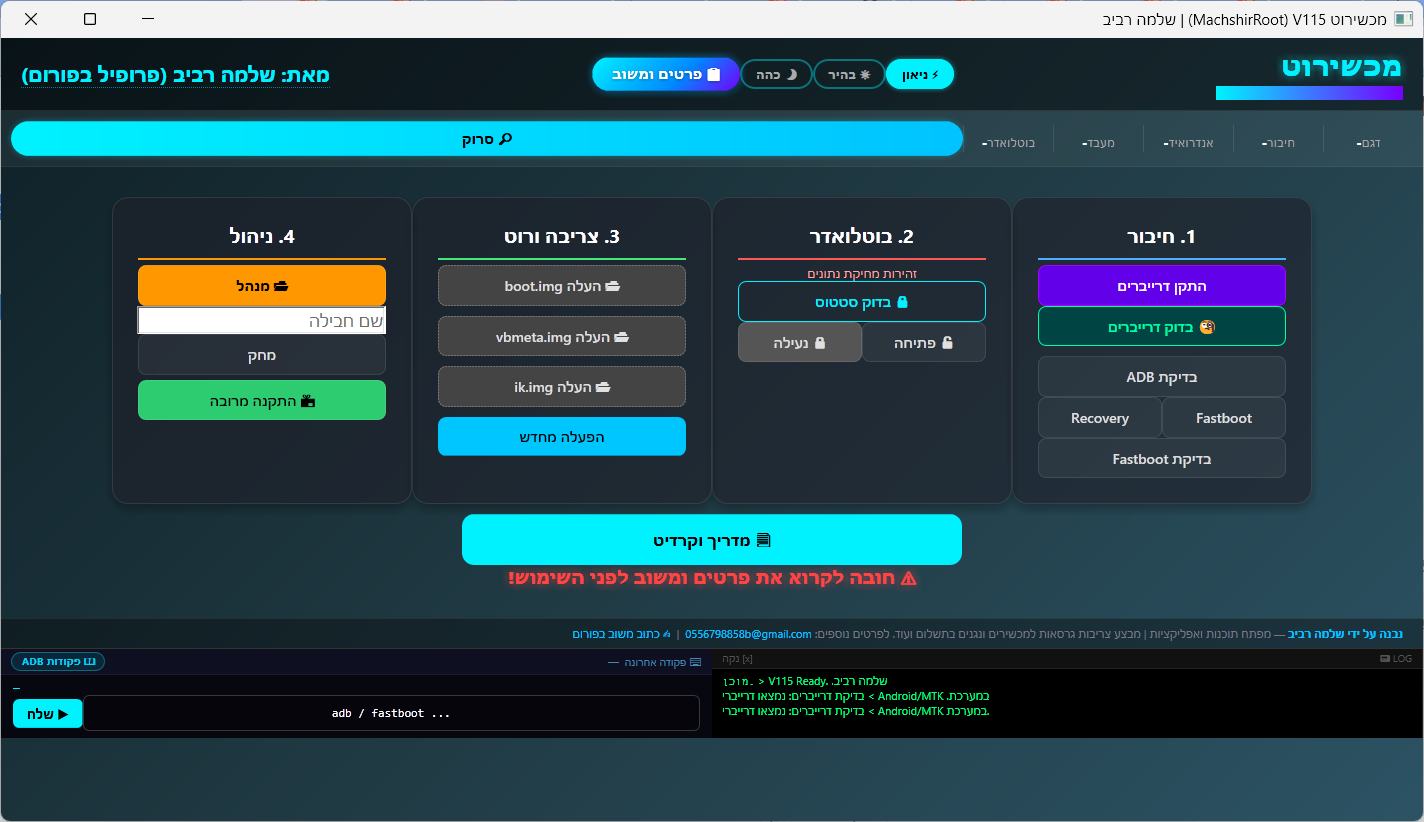Click the open padlock 'פתיחה' unlock button
The height and width of the screenshot is (822, 1424).
pyautogui.click(x=923, y=342)
